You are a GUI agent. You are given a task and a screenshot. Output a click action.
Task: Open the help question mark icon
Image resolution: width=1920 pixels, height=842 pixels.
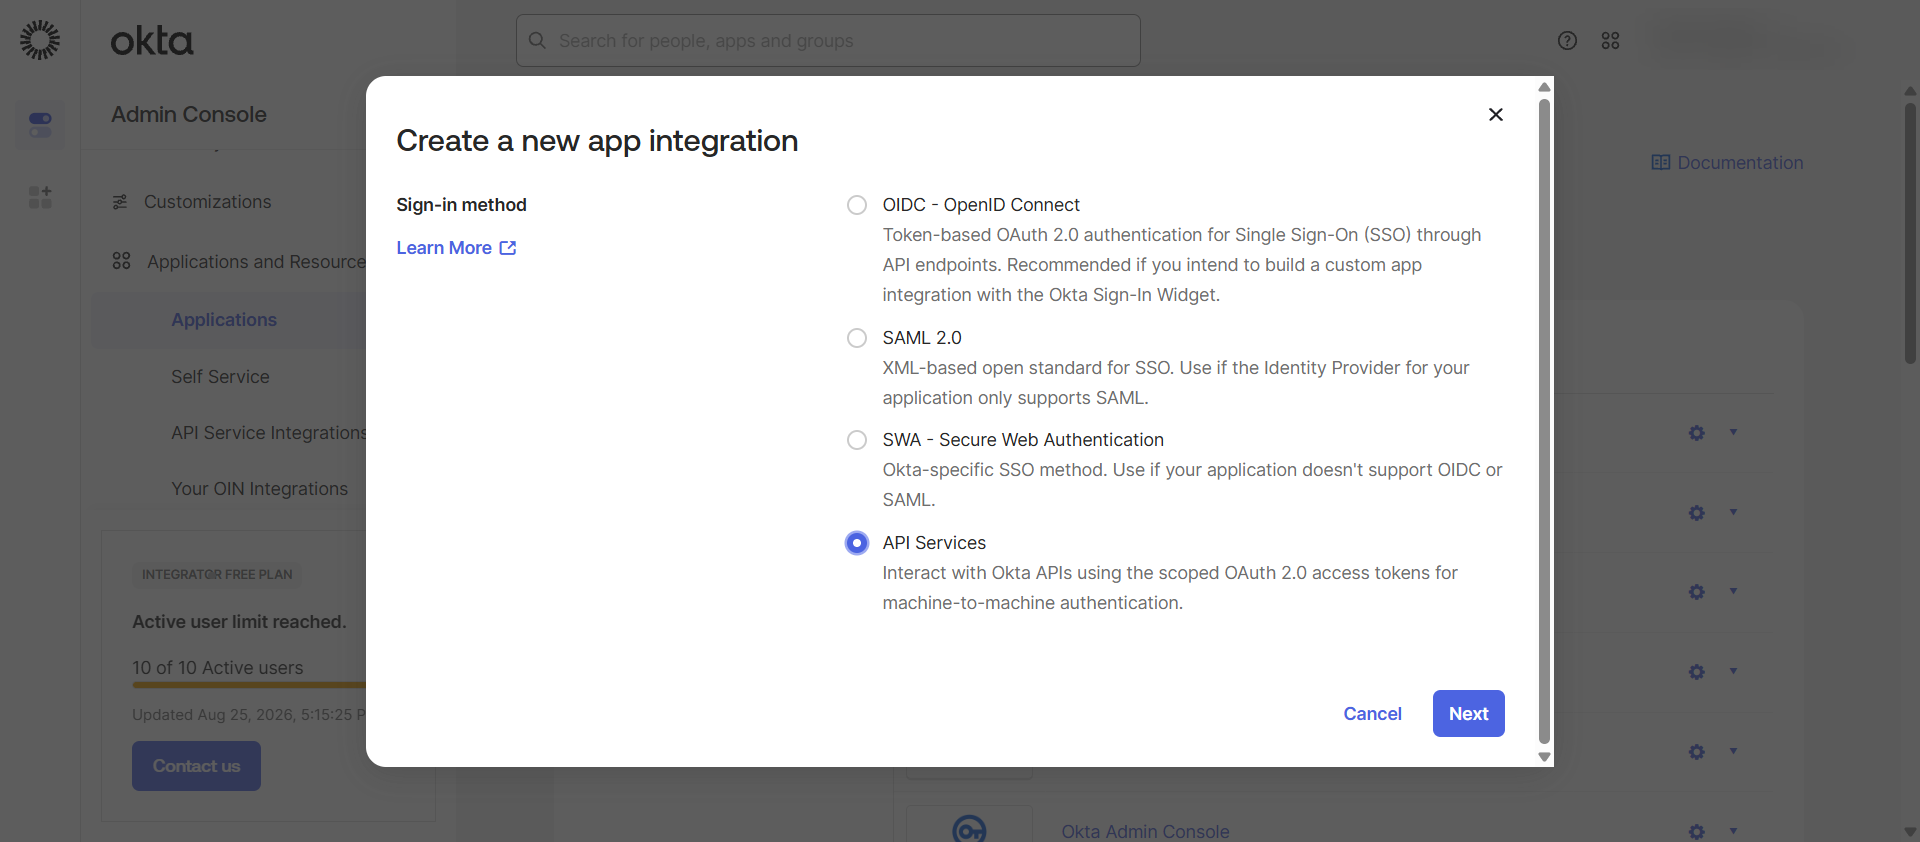coord(1567,41)
